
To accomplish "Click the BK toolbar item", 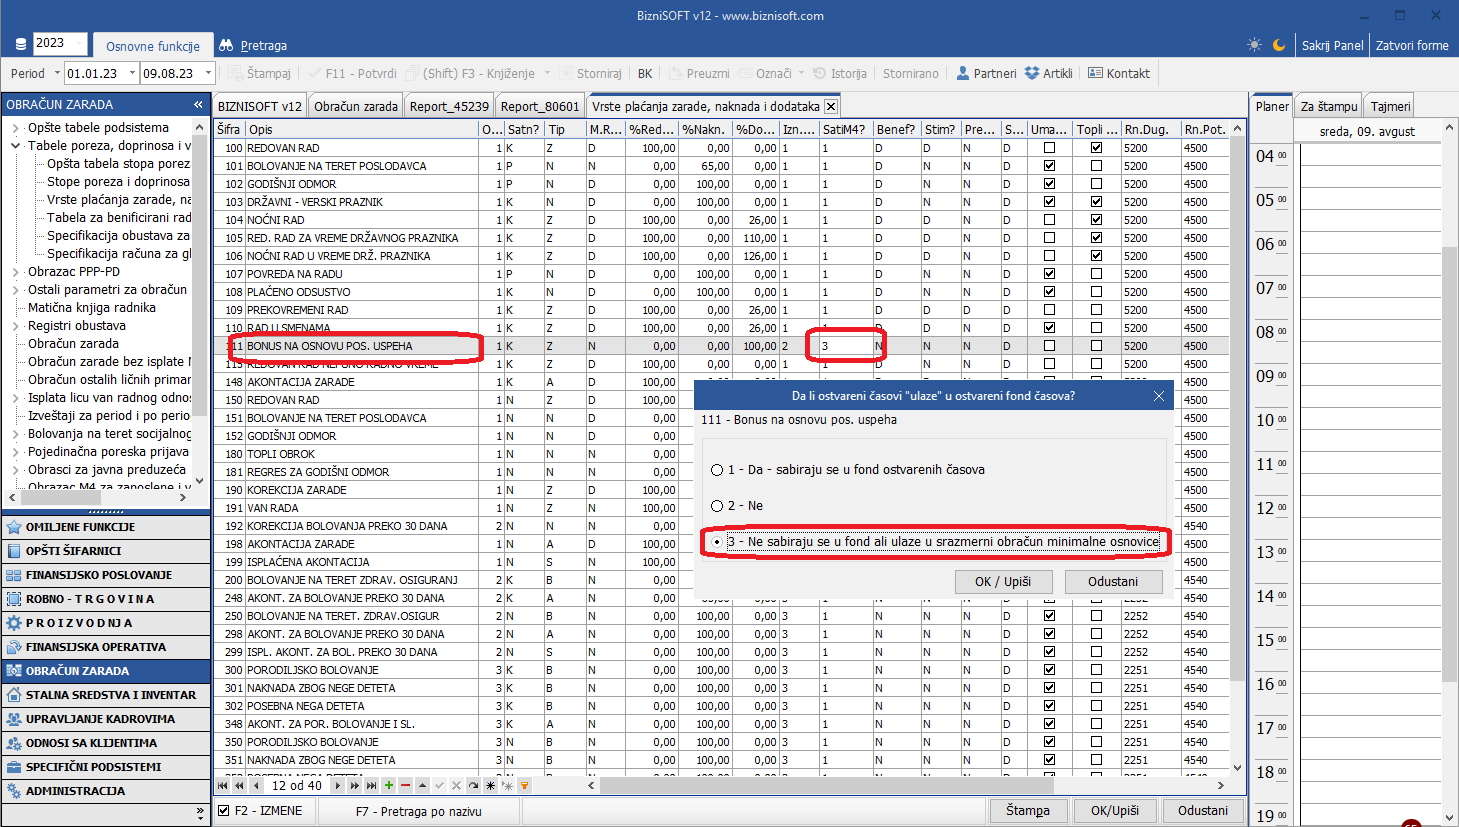I will [645, 73].
